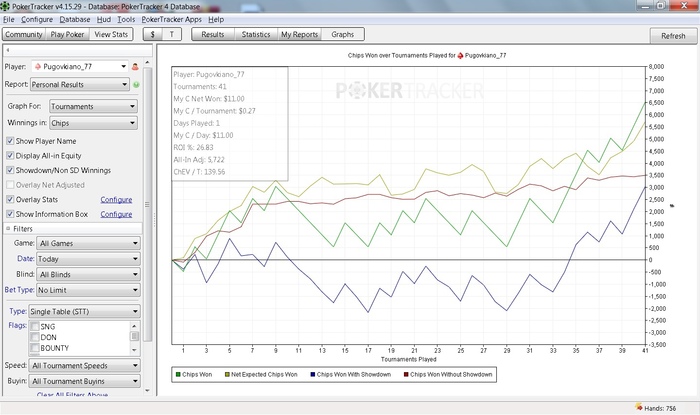The height and width of the screenshot is (415, 700).
Task: Click the Hands: 756 status text
Action: click(660, 408)
